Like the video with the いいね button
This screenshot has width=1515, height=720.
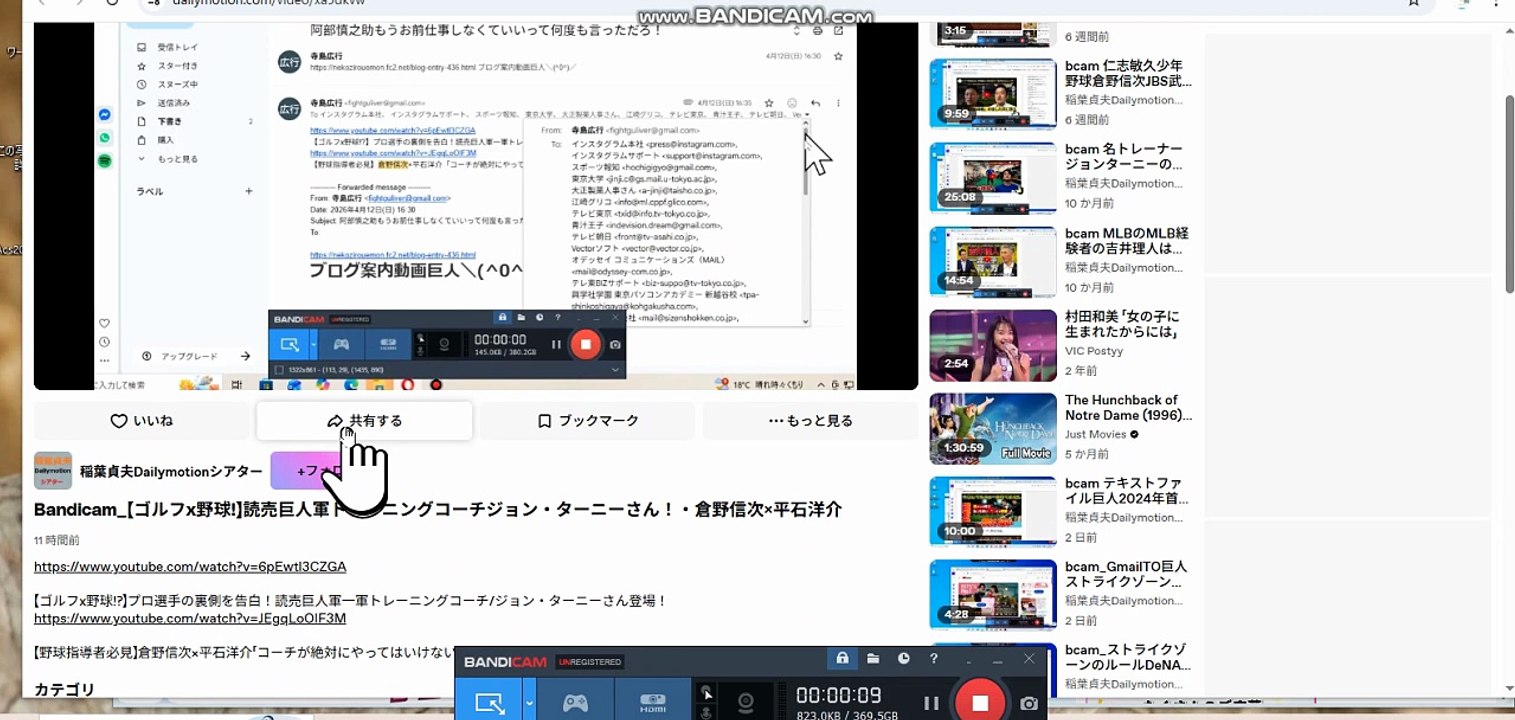[141, 421]
